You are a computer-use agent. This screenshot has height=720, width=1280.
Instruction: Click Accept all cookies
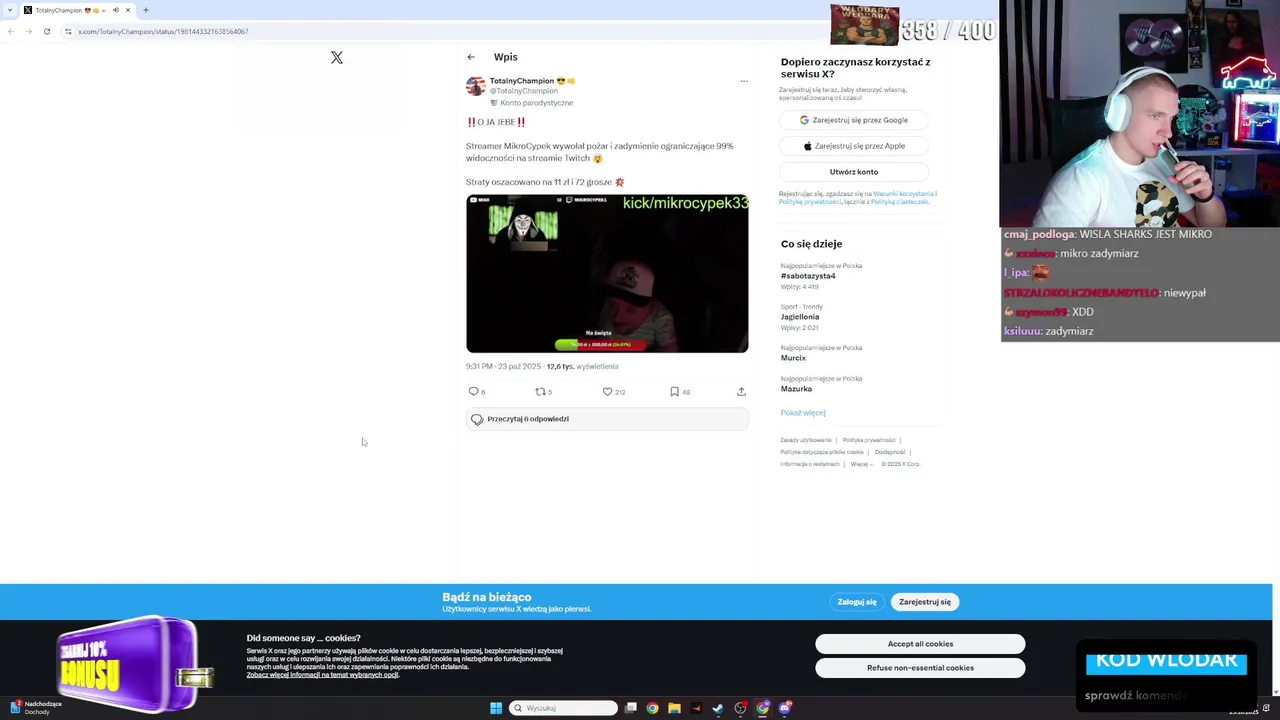(x=920, y=644)
